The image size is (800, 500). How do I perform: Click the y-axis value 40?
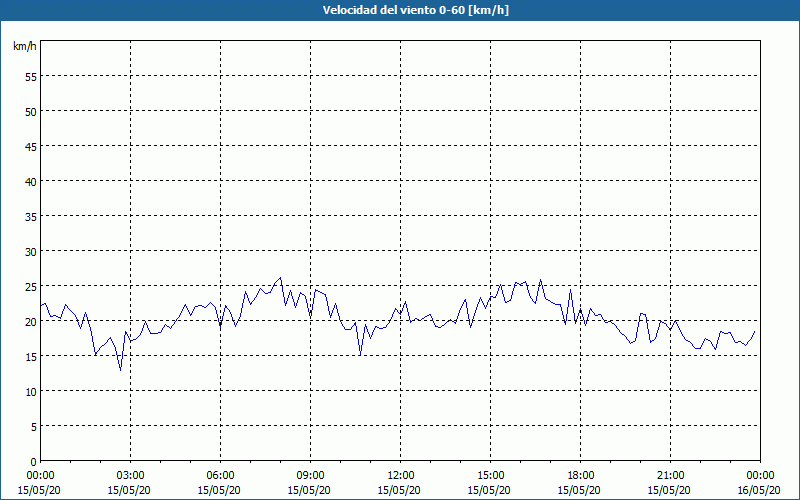[x=31, y=182]
